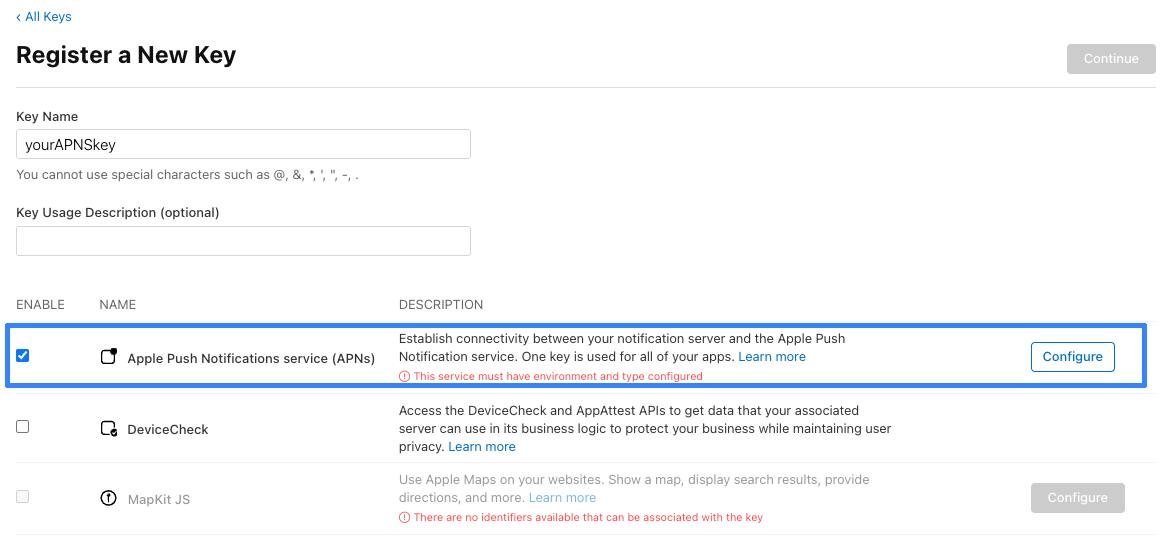Click the Apple Push Notifications service name
Image resolution: width=1171 pixels, height=540 pixels.
click(251, 359)
